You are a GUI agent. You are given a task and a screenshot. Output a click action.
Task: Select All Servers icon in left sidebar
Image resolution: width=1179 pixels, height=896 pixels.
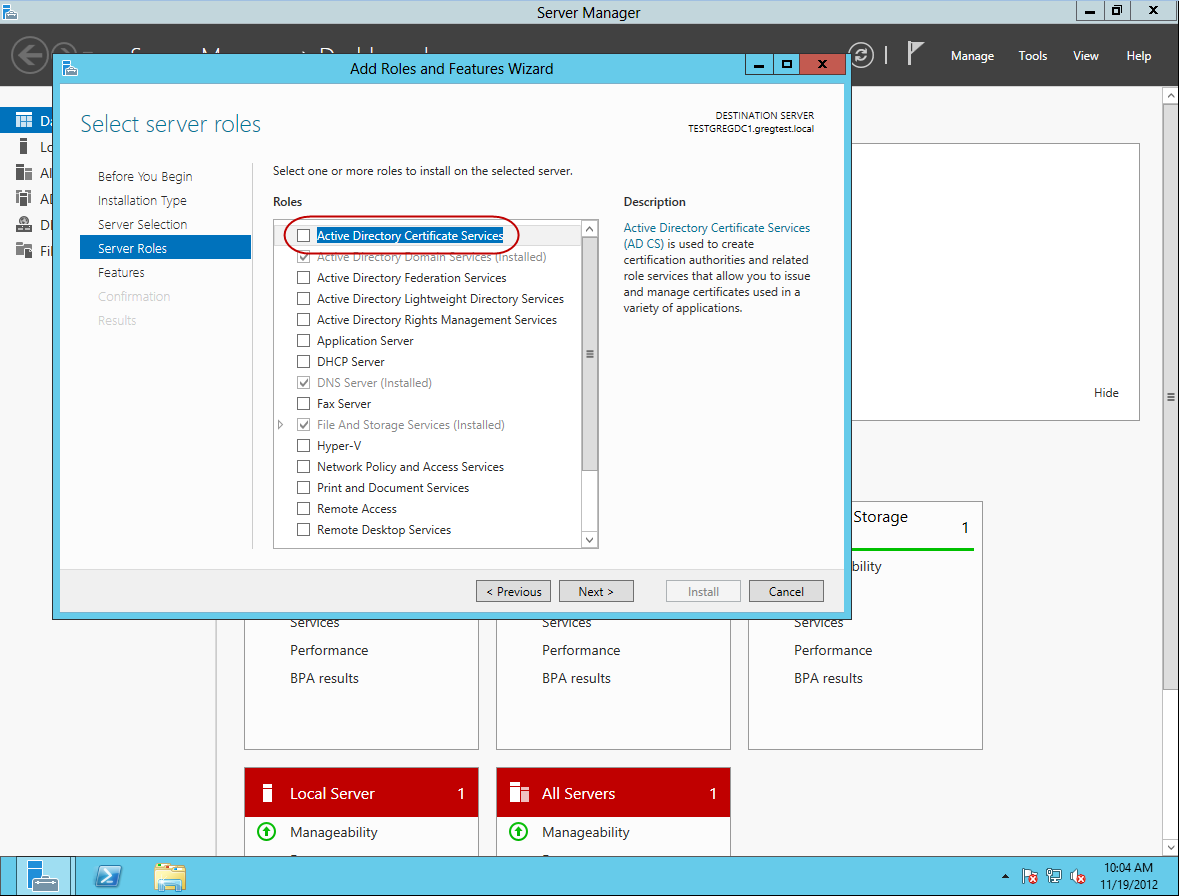[24, 173]
